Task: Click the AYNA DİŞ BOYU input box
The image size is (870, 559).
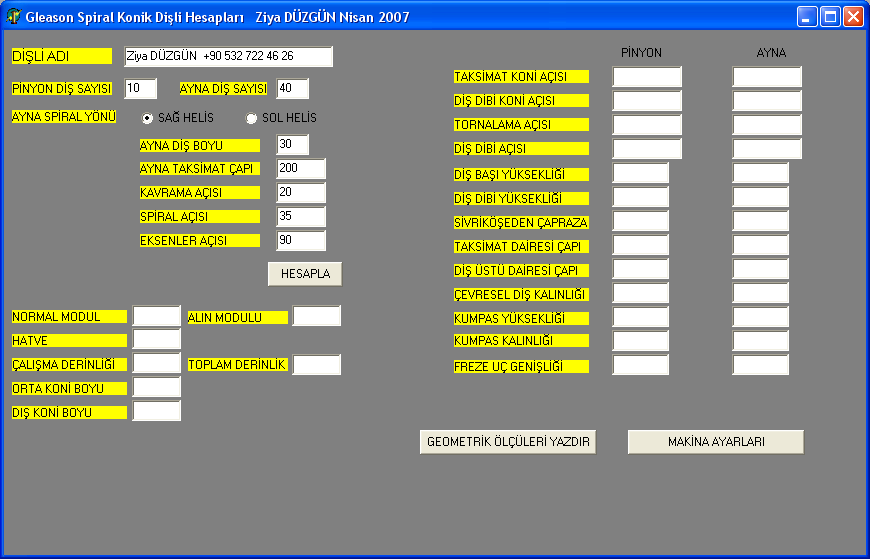Action: pos(293,145)
